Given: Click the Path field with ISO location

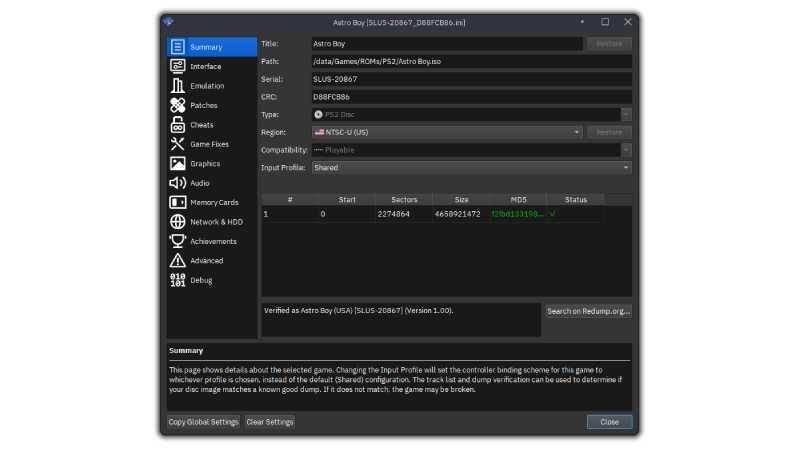Looking at the screenshot, I should point(471,61).
